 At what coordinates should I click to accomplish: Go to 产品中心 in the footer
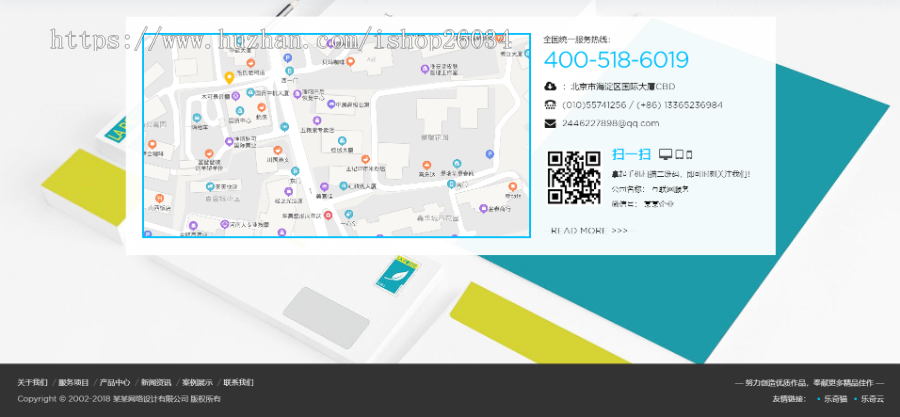[x=115, y=383]
